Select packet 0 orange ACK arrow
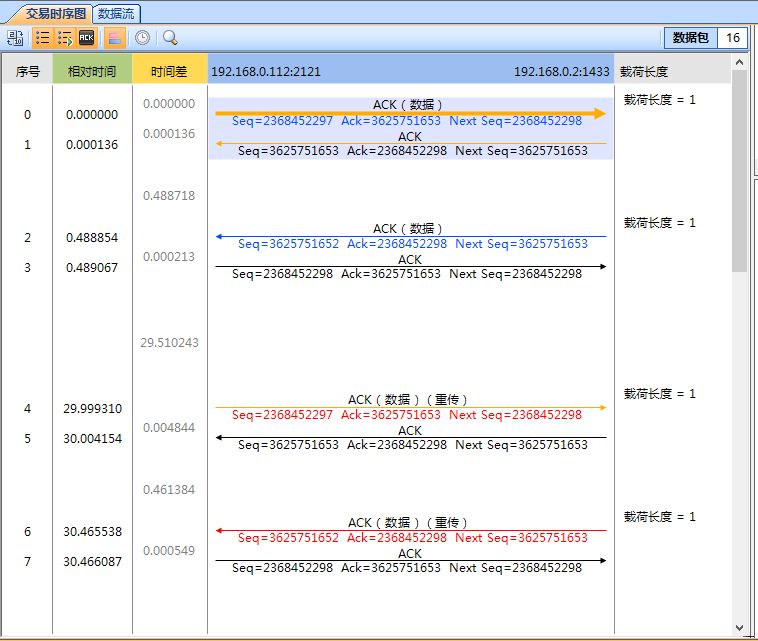This screenshot has height=641, width=758. click(x=410, y=114)
